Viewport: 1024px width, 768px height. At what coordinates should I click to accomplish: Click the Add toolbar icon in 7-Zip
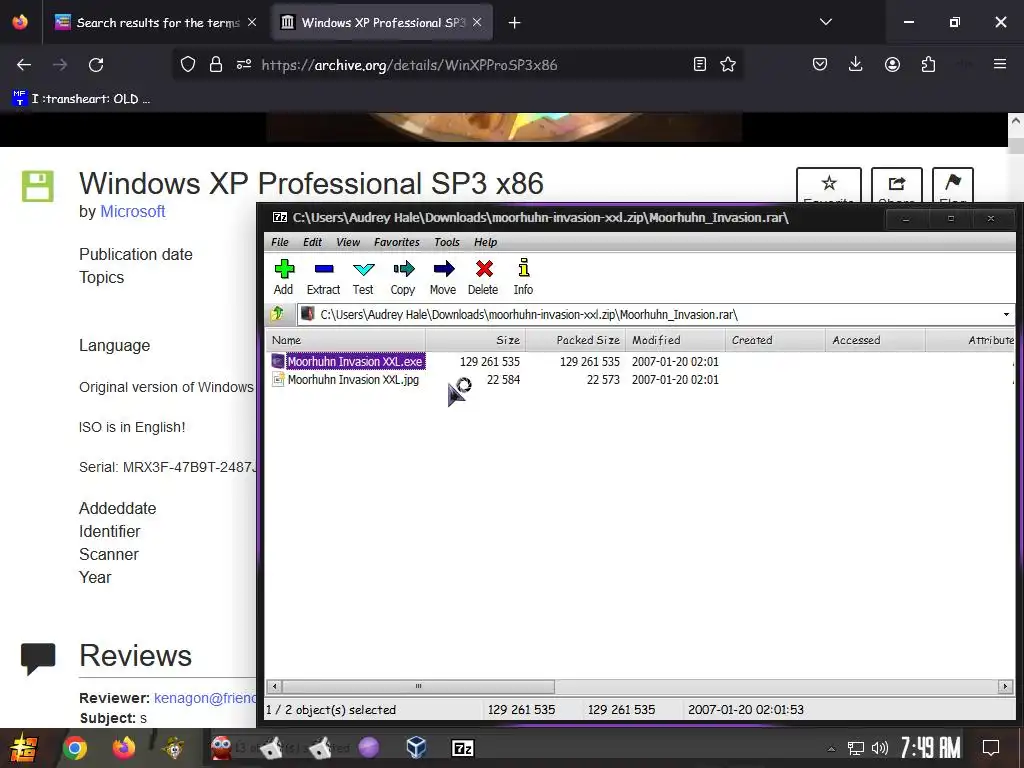coord(284,277)
